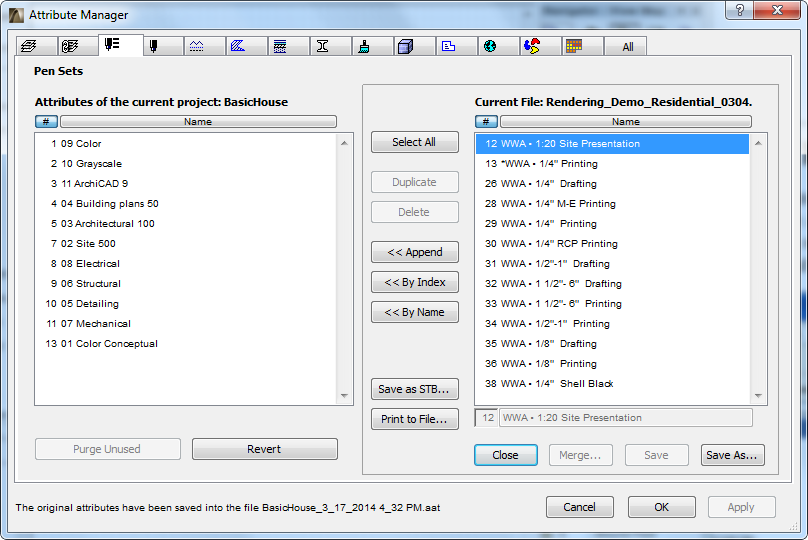Click the Select All button

(414, 142)
